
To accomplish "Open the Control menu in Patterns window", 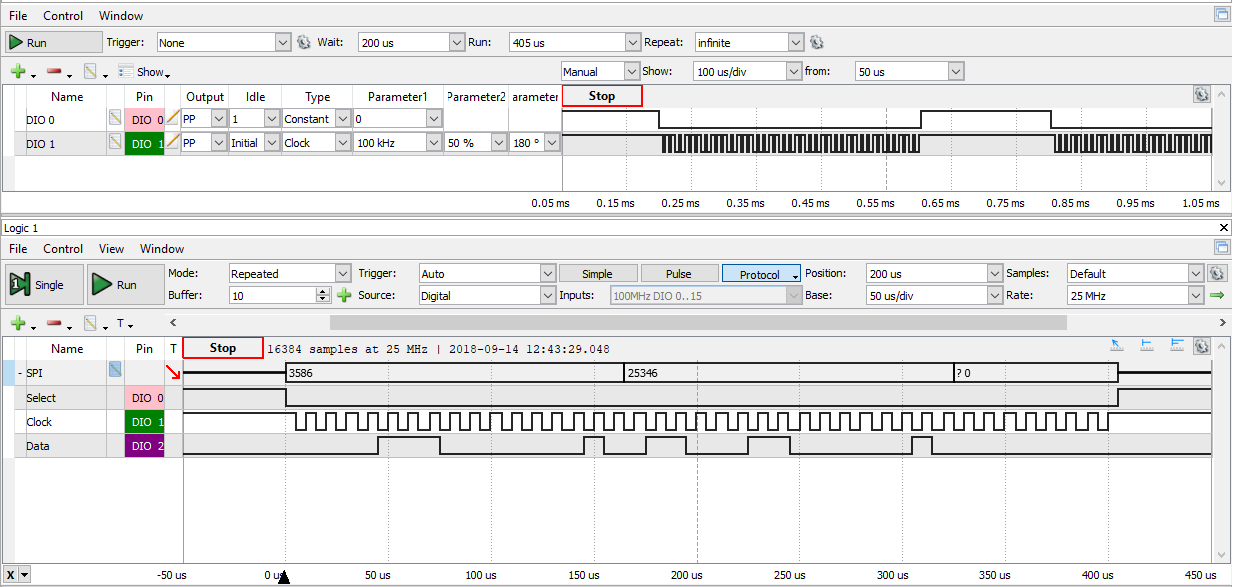I will click(x=63, y=16).
